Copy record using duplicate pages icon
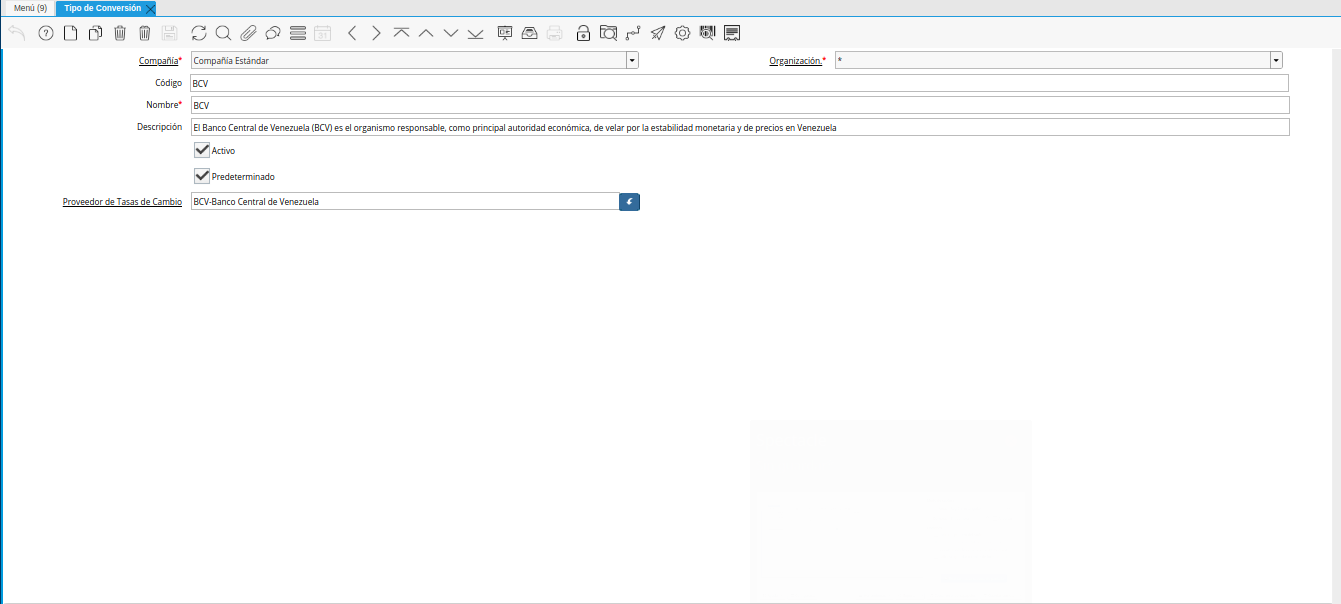The image size is (1341, 604). point(95,33)
